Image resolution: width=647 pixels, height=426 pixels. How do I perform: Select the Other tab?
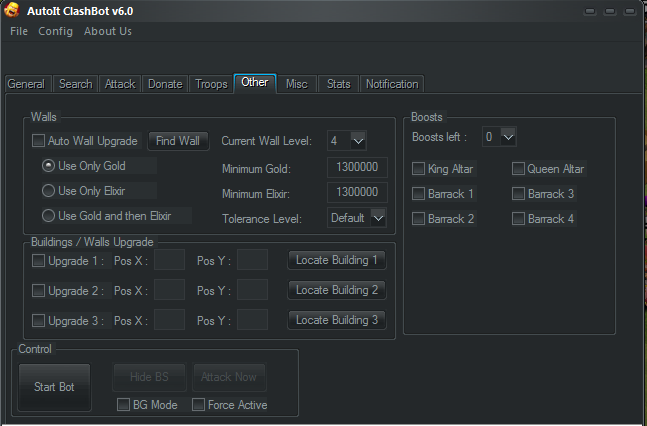[255, 83]
